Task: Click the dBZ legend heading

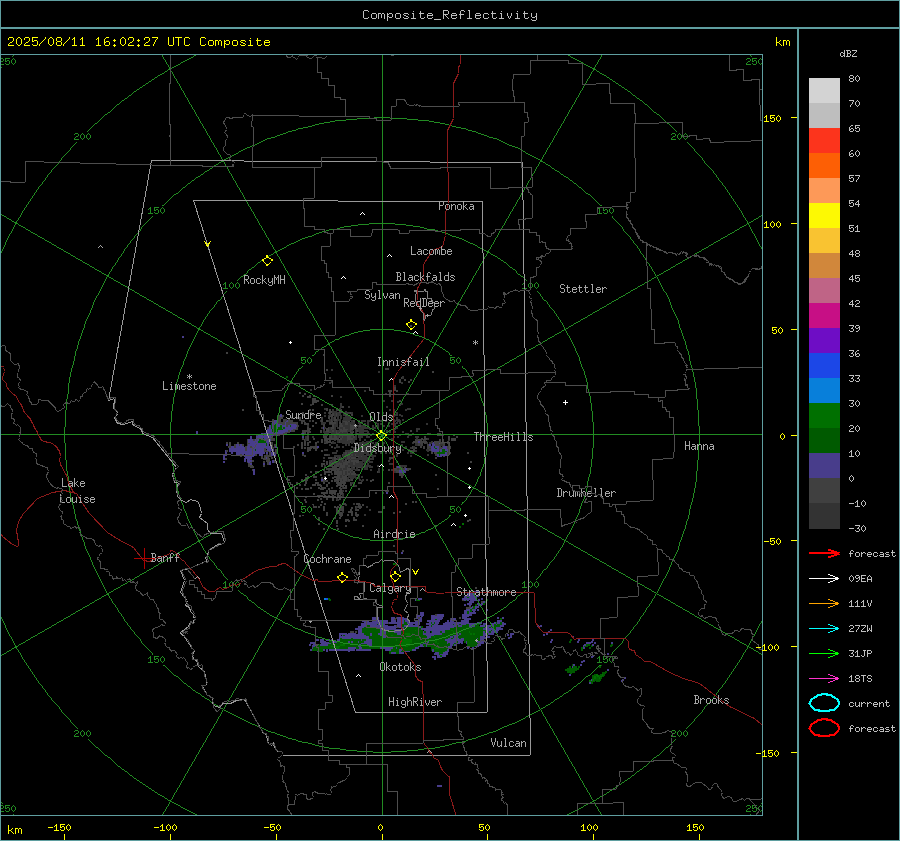Action: click(x=848, y=53)
